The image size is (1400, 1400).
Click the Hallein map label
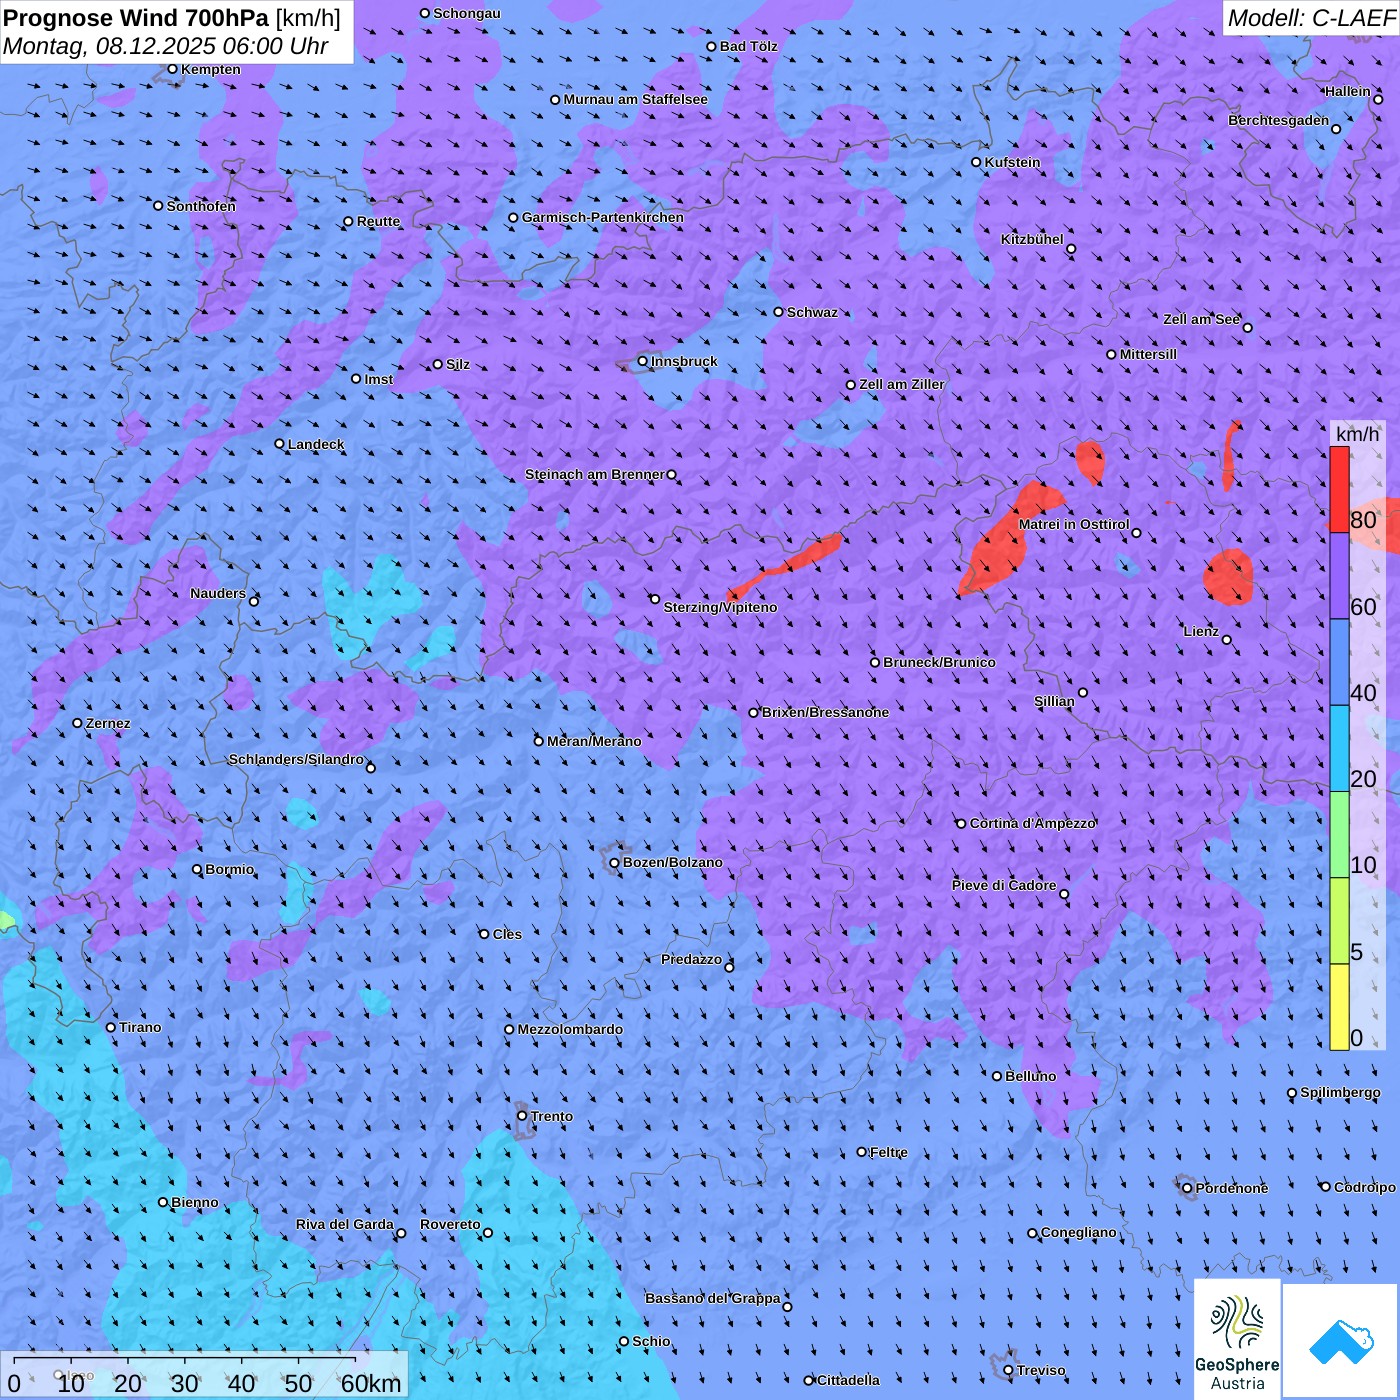tap(1348, 91)
